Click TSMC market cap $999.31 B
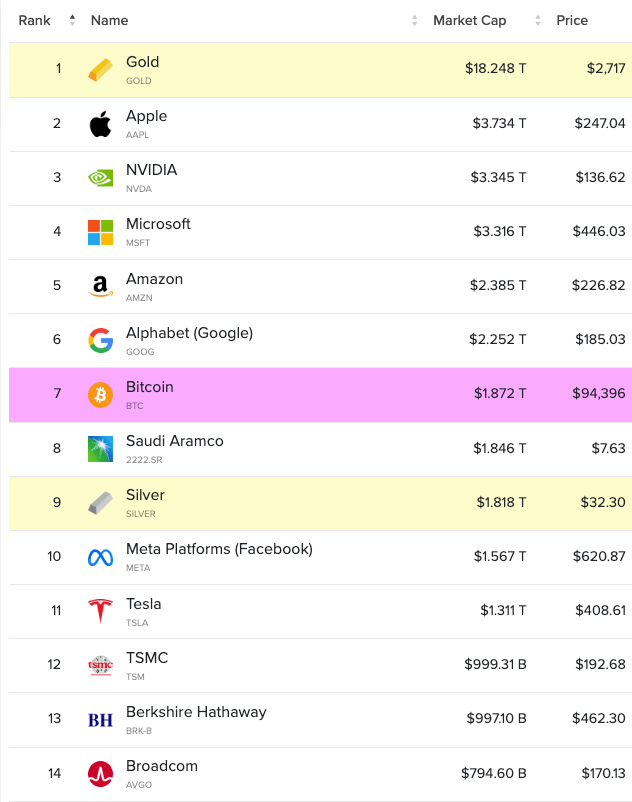This screenshot has width=632, height=802. tap(495, 664)
